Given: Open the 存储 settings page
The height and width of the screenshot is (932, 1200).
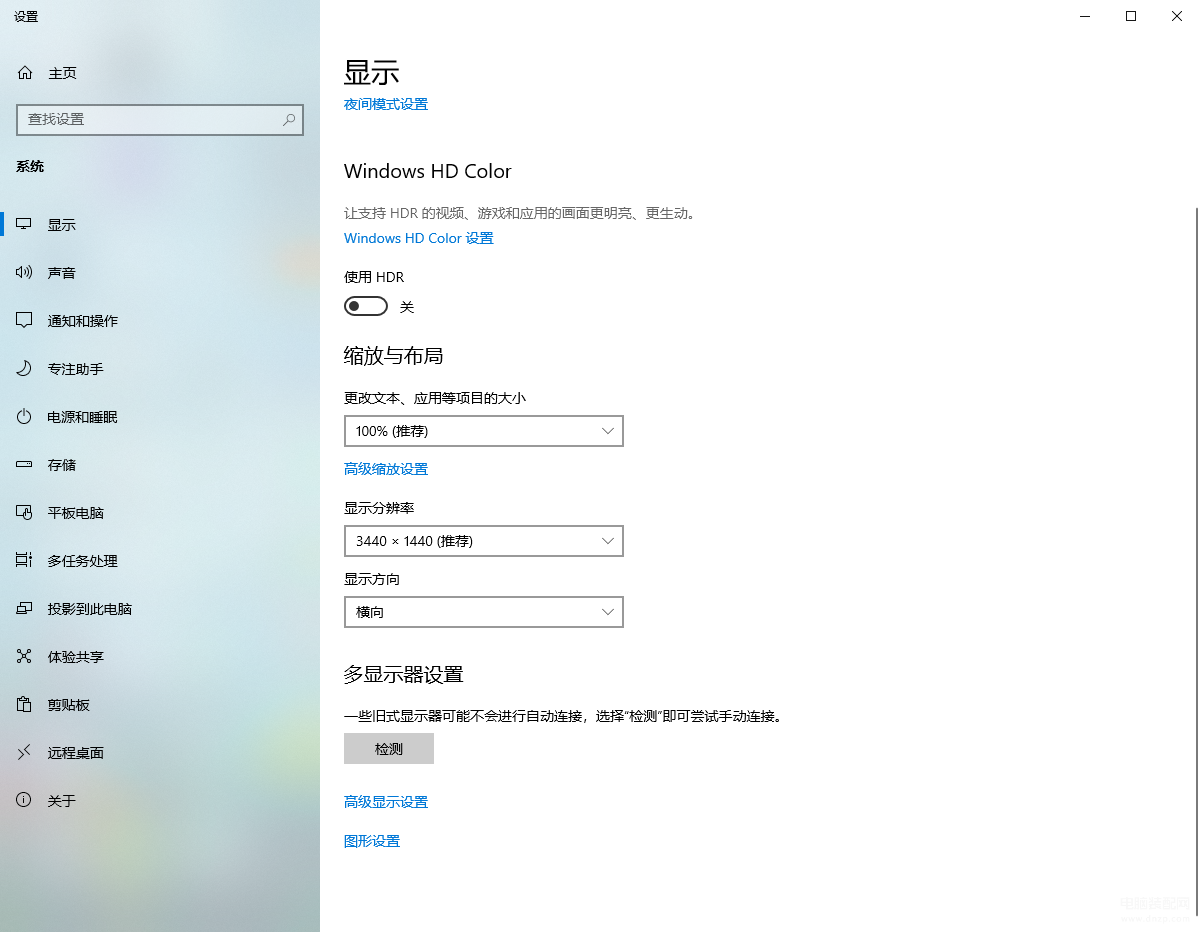Looking at the screenshot, I should pos(160,465).
